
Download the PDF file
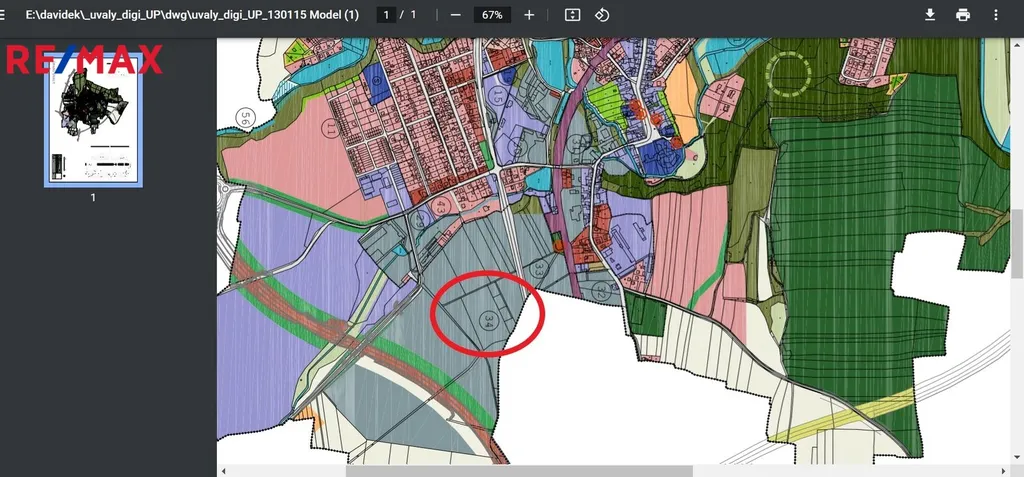click(930, 15)
